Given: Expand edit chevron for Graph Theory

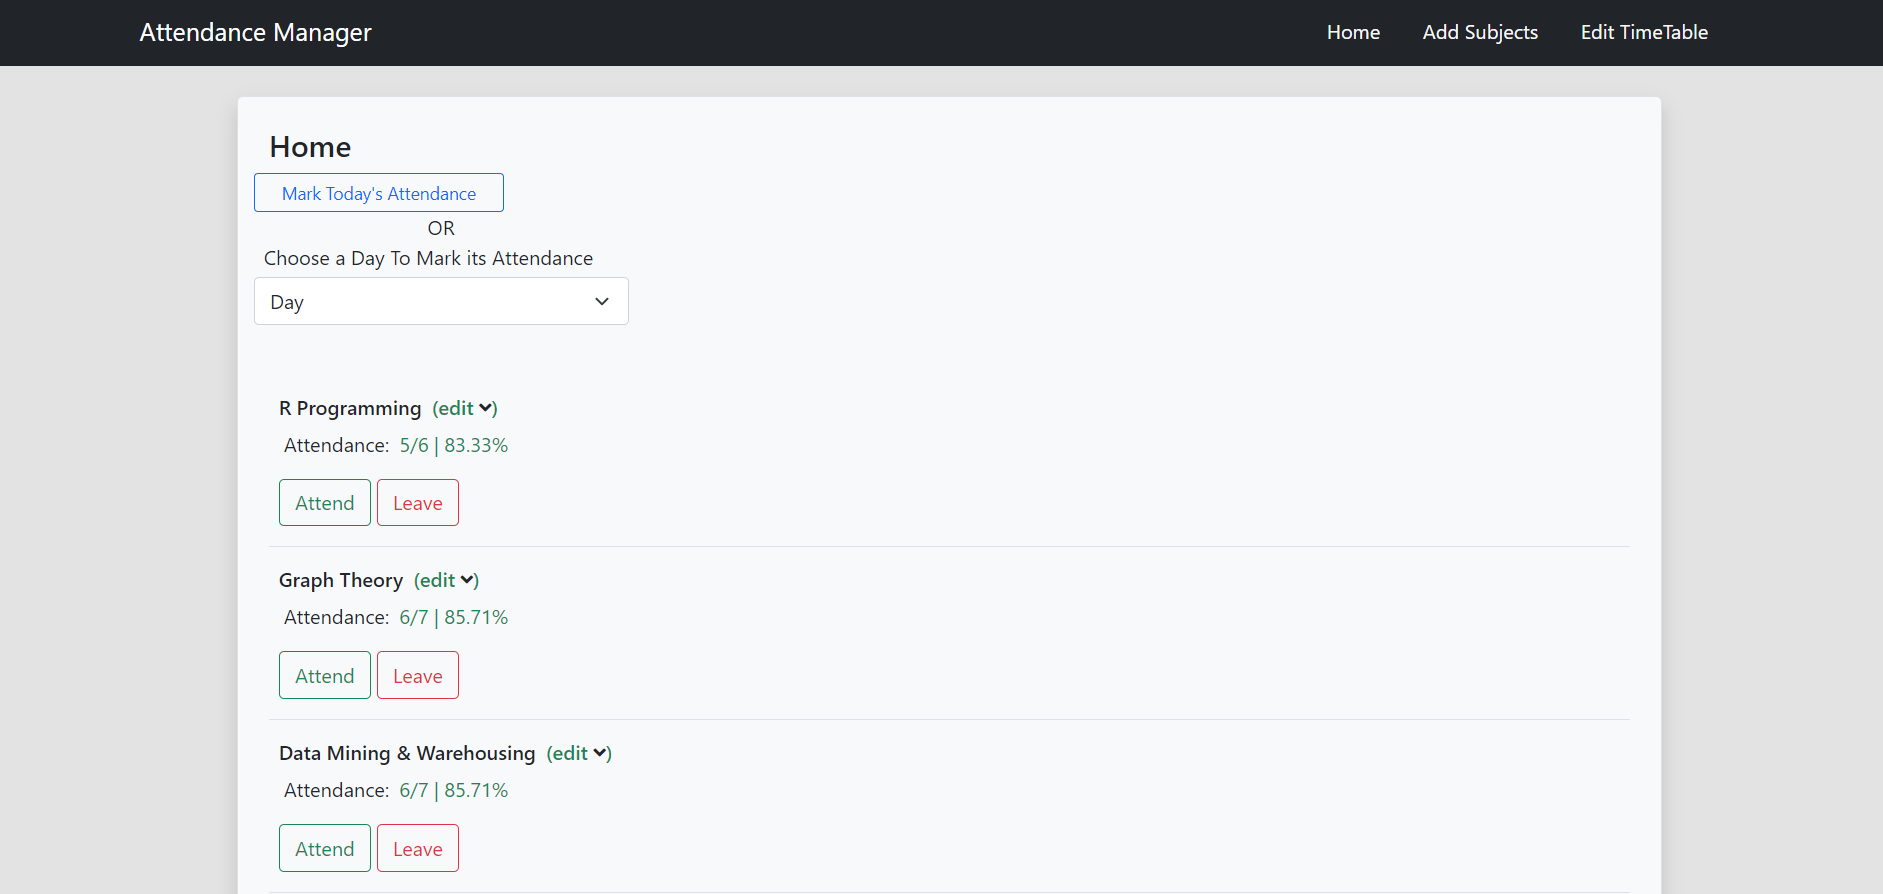Looking at the screenshot, I should point(467,580).
